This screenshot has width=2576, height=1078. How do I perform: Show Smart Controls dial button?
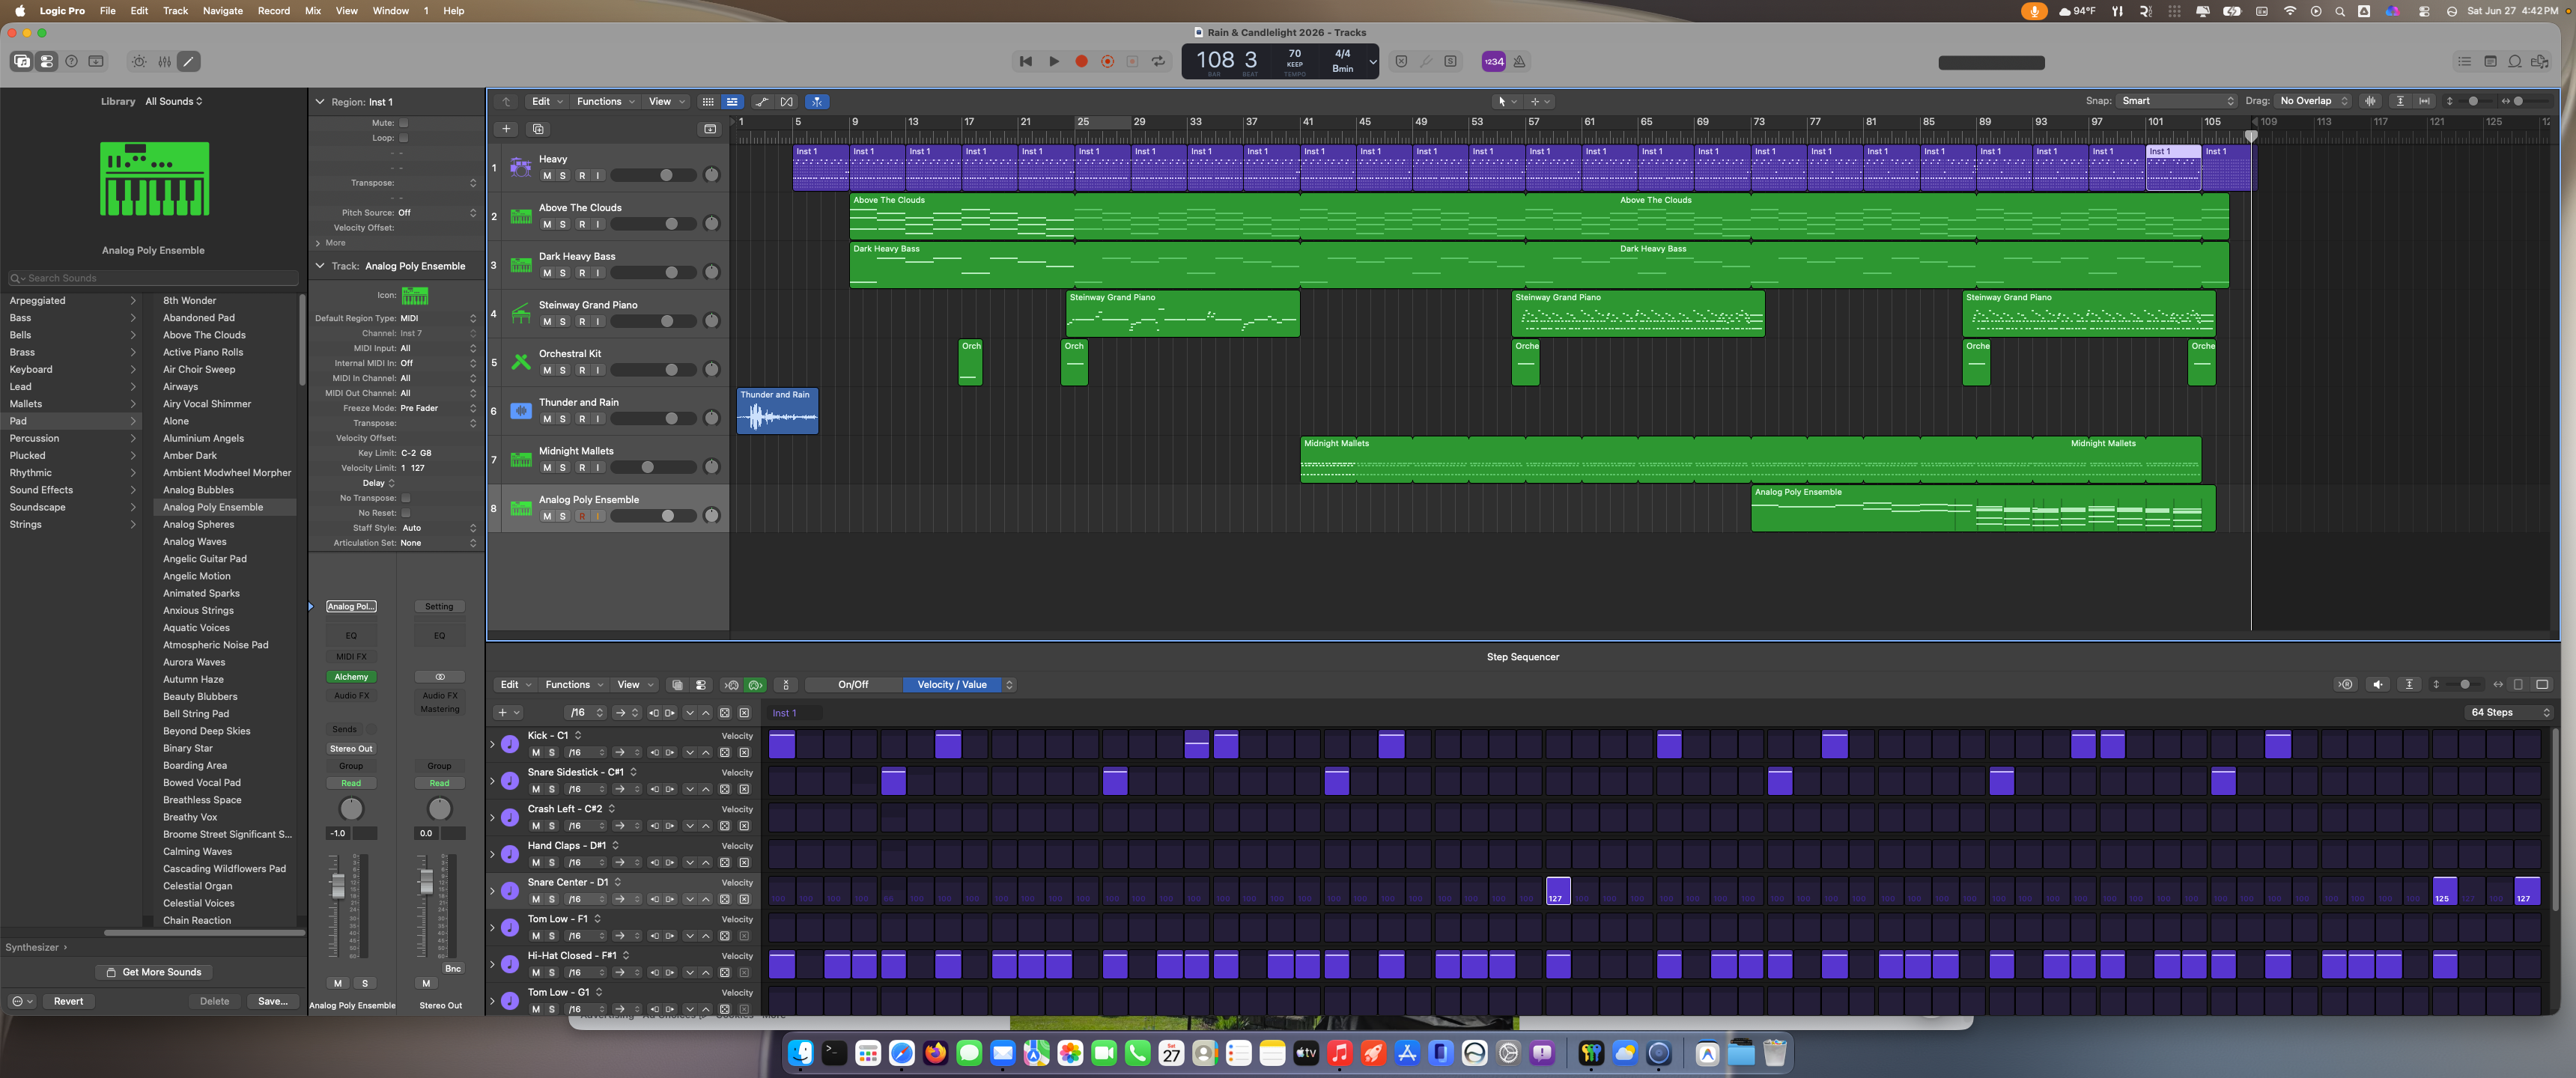(x=139, y=61)
